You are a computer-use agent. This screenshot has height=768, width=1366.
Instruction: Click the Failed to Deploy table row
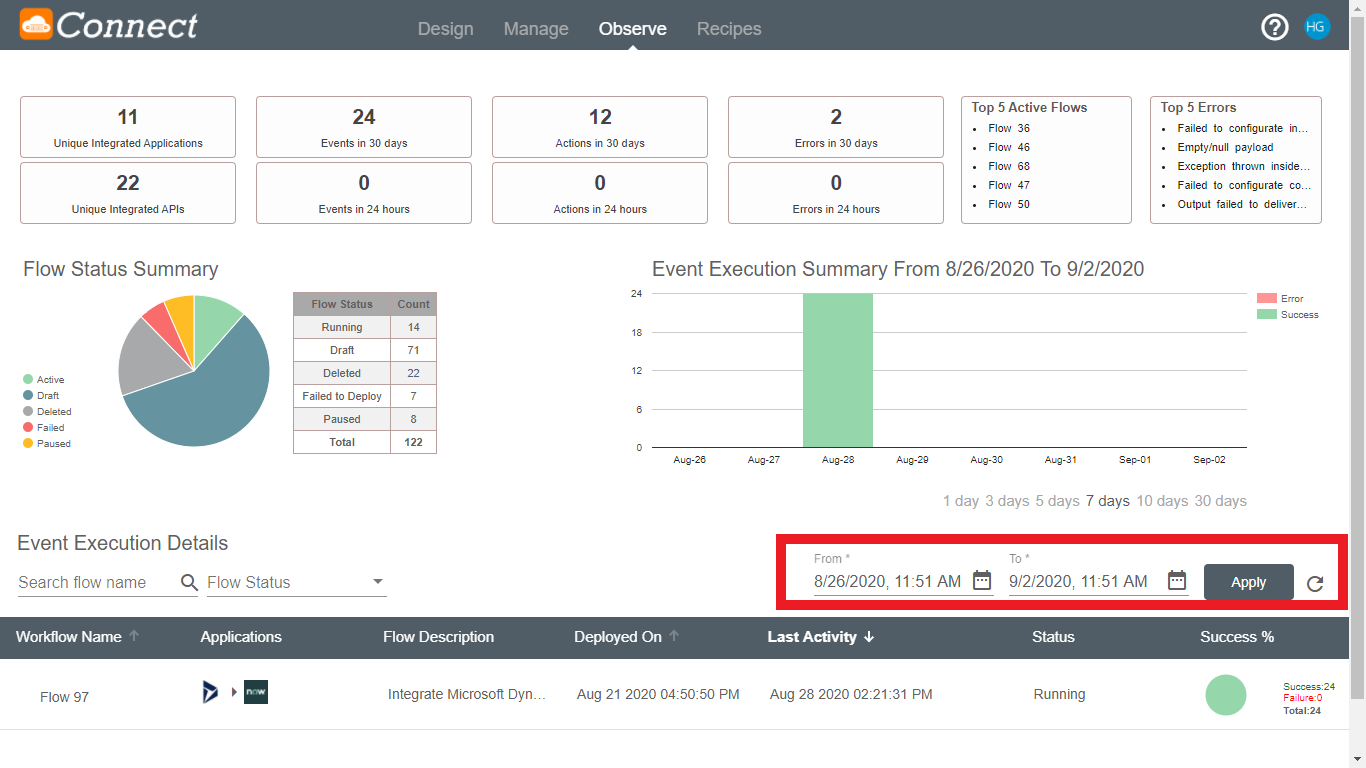365,396
